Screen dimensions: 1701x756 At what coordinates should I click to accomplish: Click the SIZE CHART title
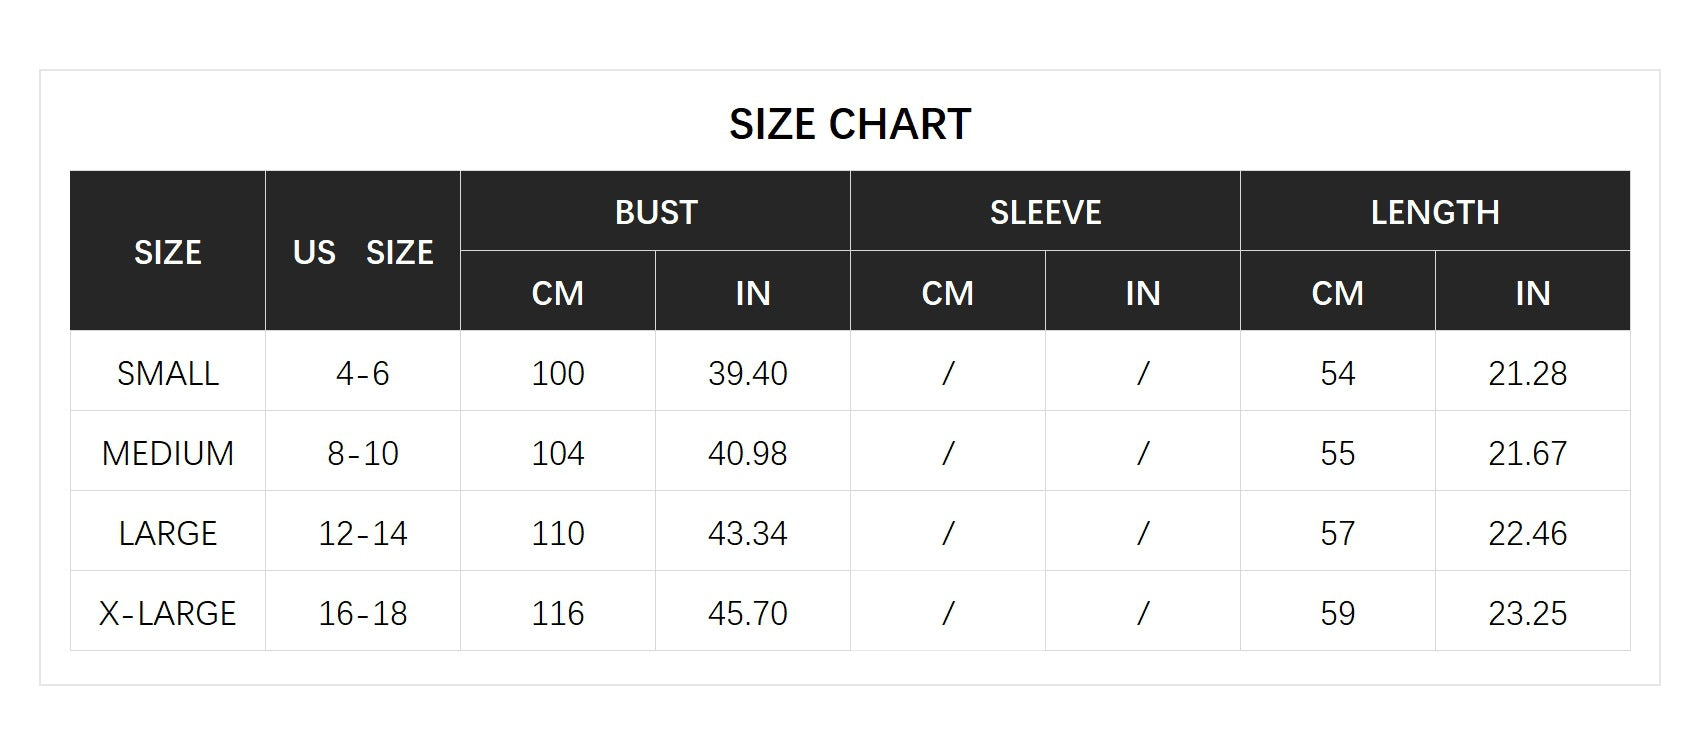click(x=850, y=125)
